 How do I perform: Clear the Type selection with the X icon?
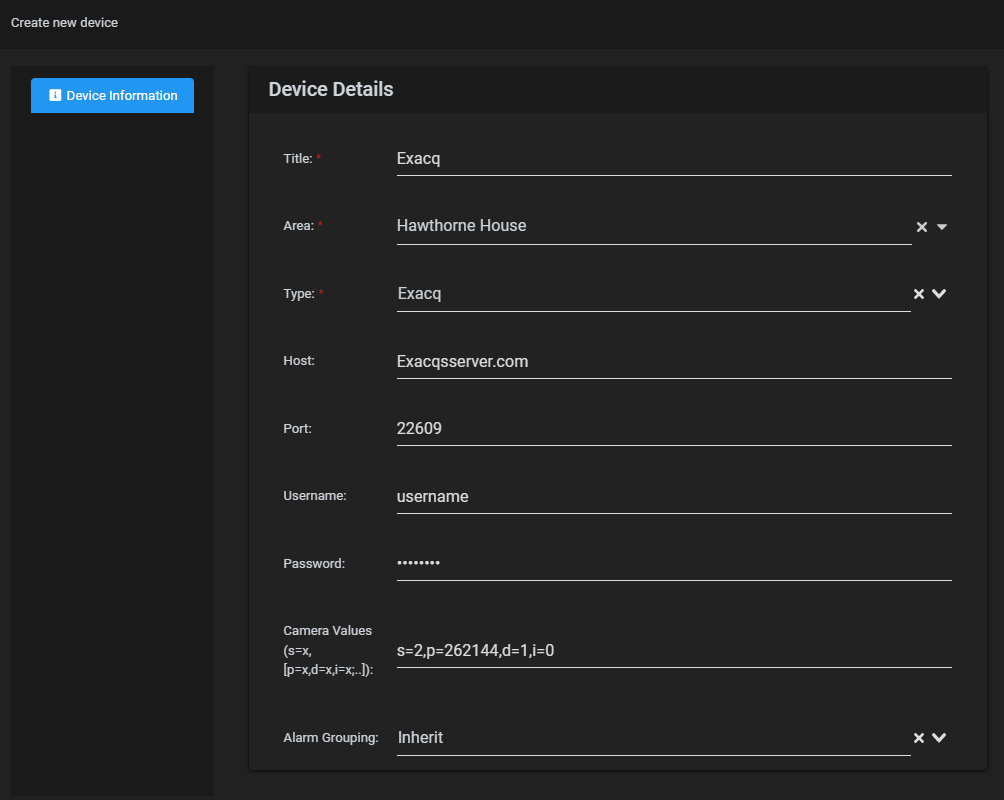(x=918, y=293)
